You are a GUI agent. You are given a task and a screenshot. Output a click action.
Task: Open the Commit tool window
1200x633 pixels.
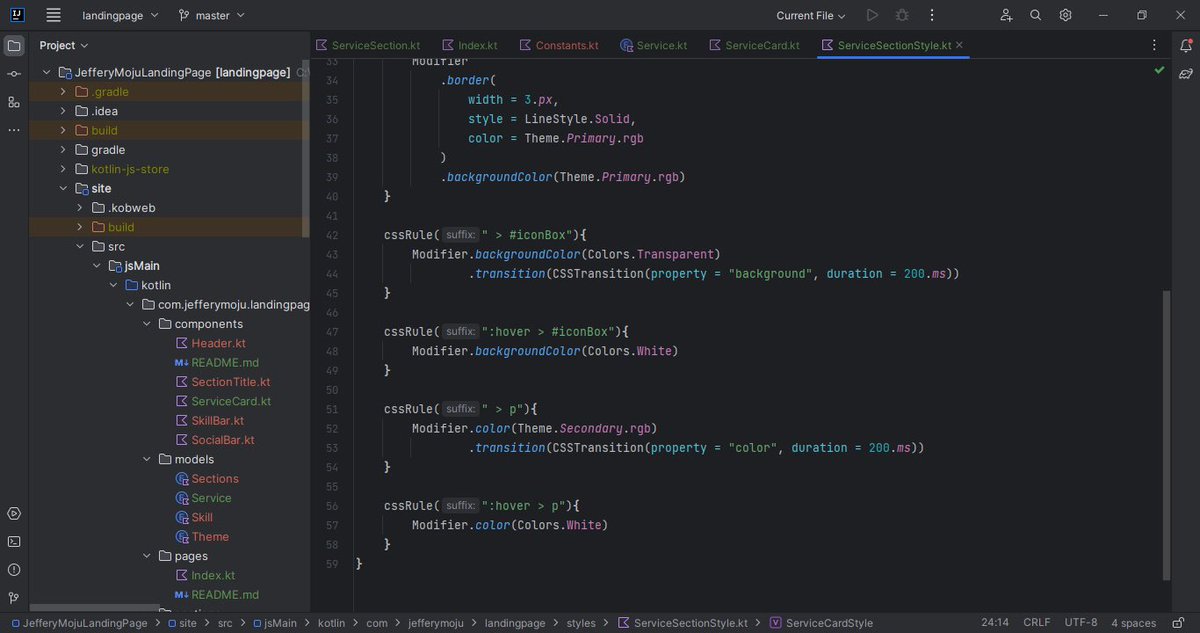14,74
